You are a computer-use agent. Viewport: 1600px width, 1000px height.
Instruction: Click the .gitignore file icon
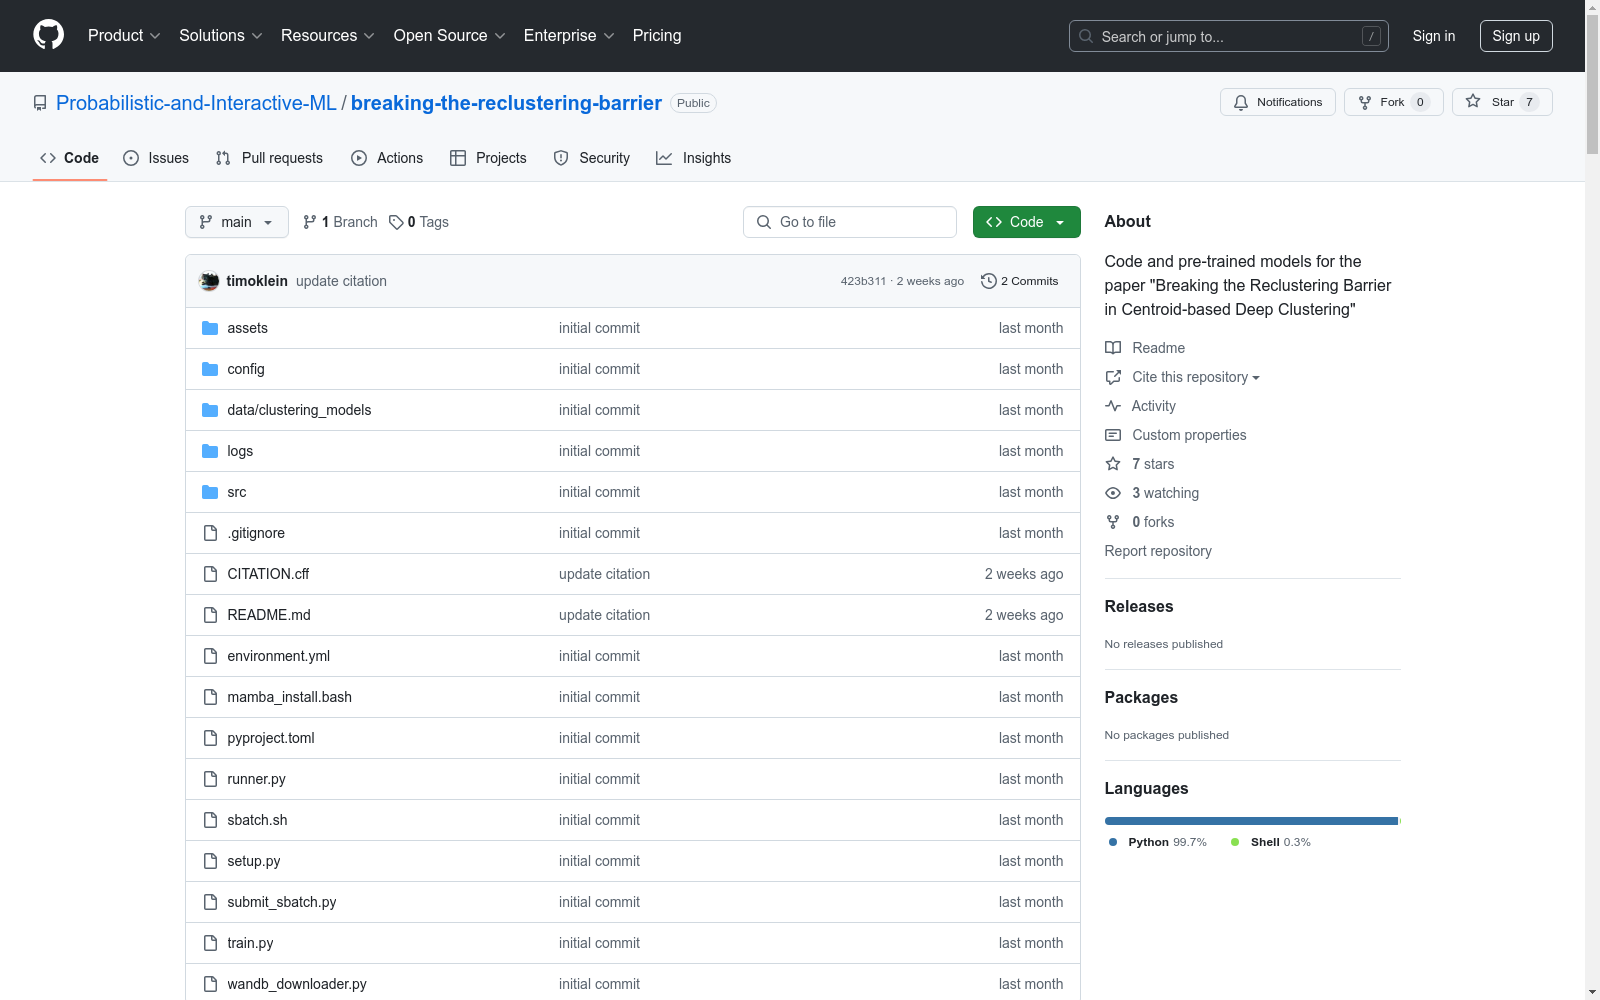click(210, 533)
